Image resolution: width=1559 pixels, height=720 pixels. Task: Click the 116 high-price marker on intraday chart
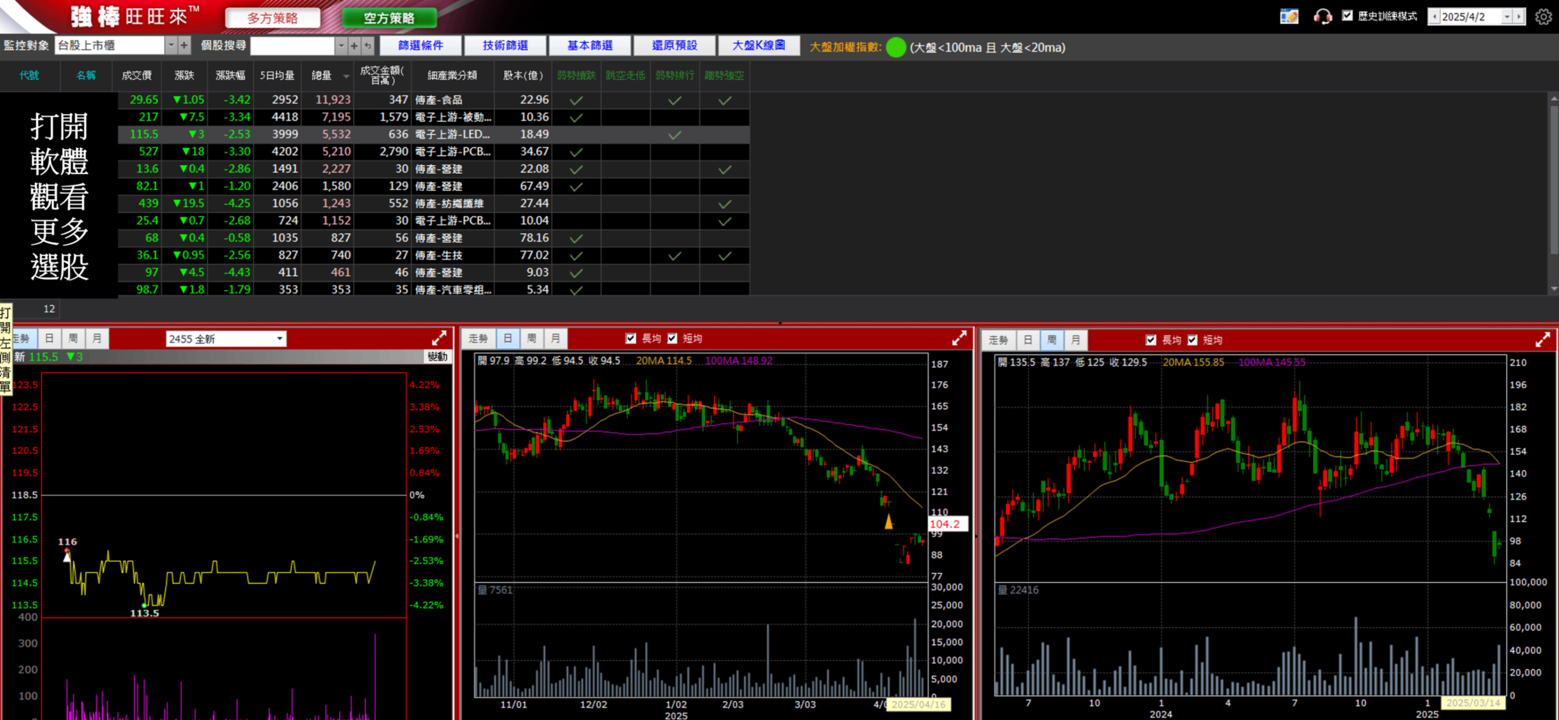coord(67,542)
